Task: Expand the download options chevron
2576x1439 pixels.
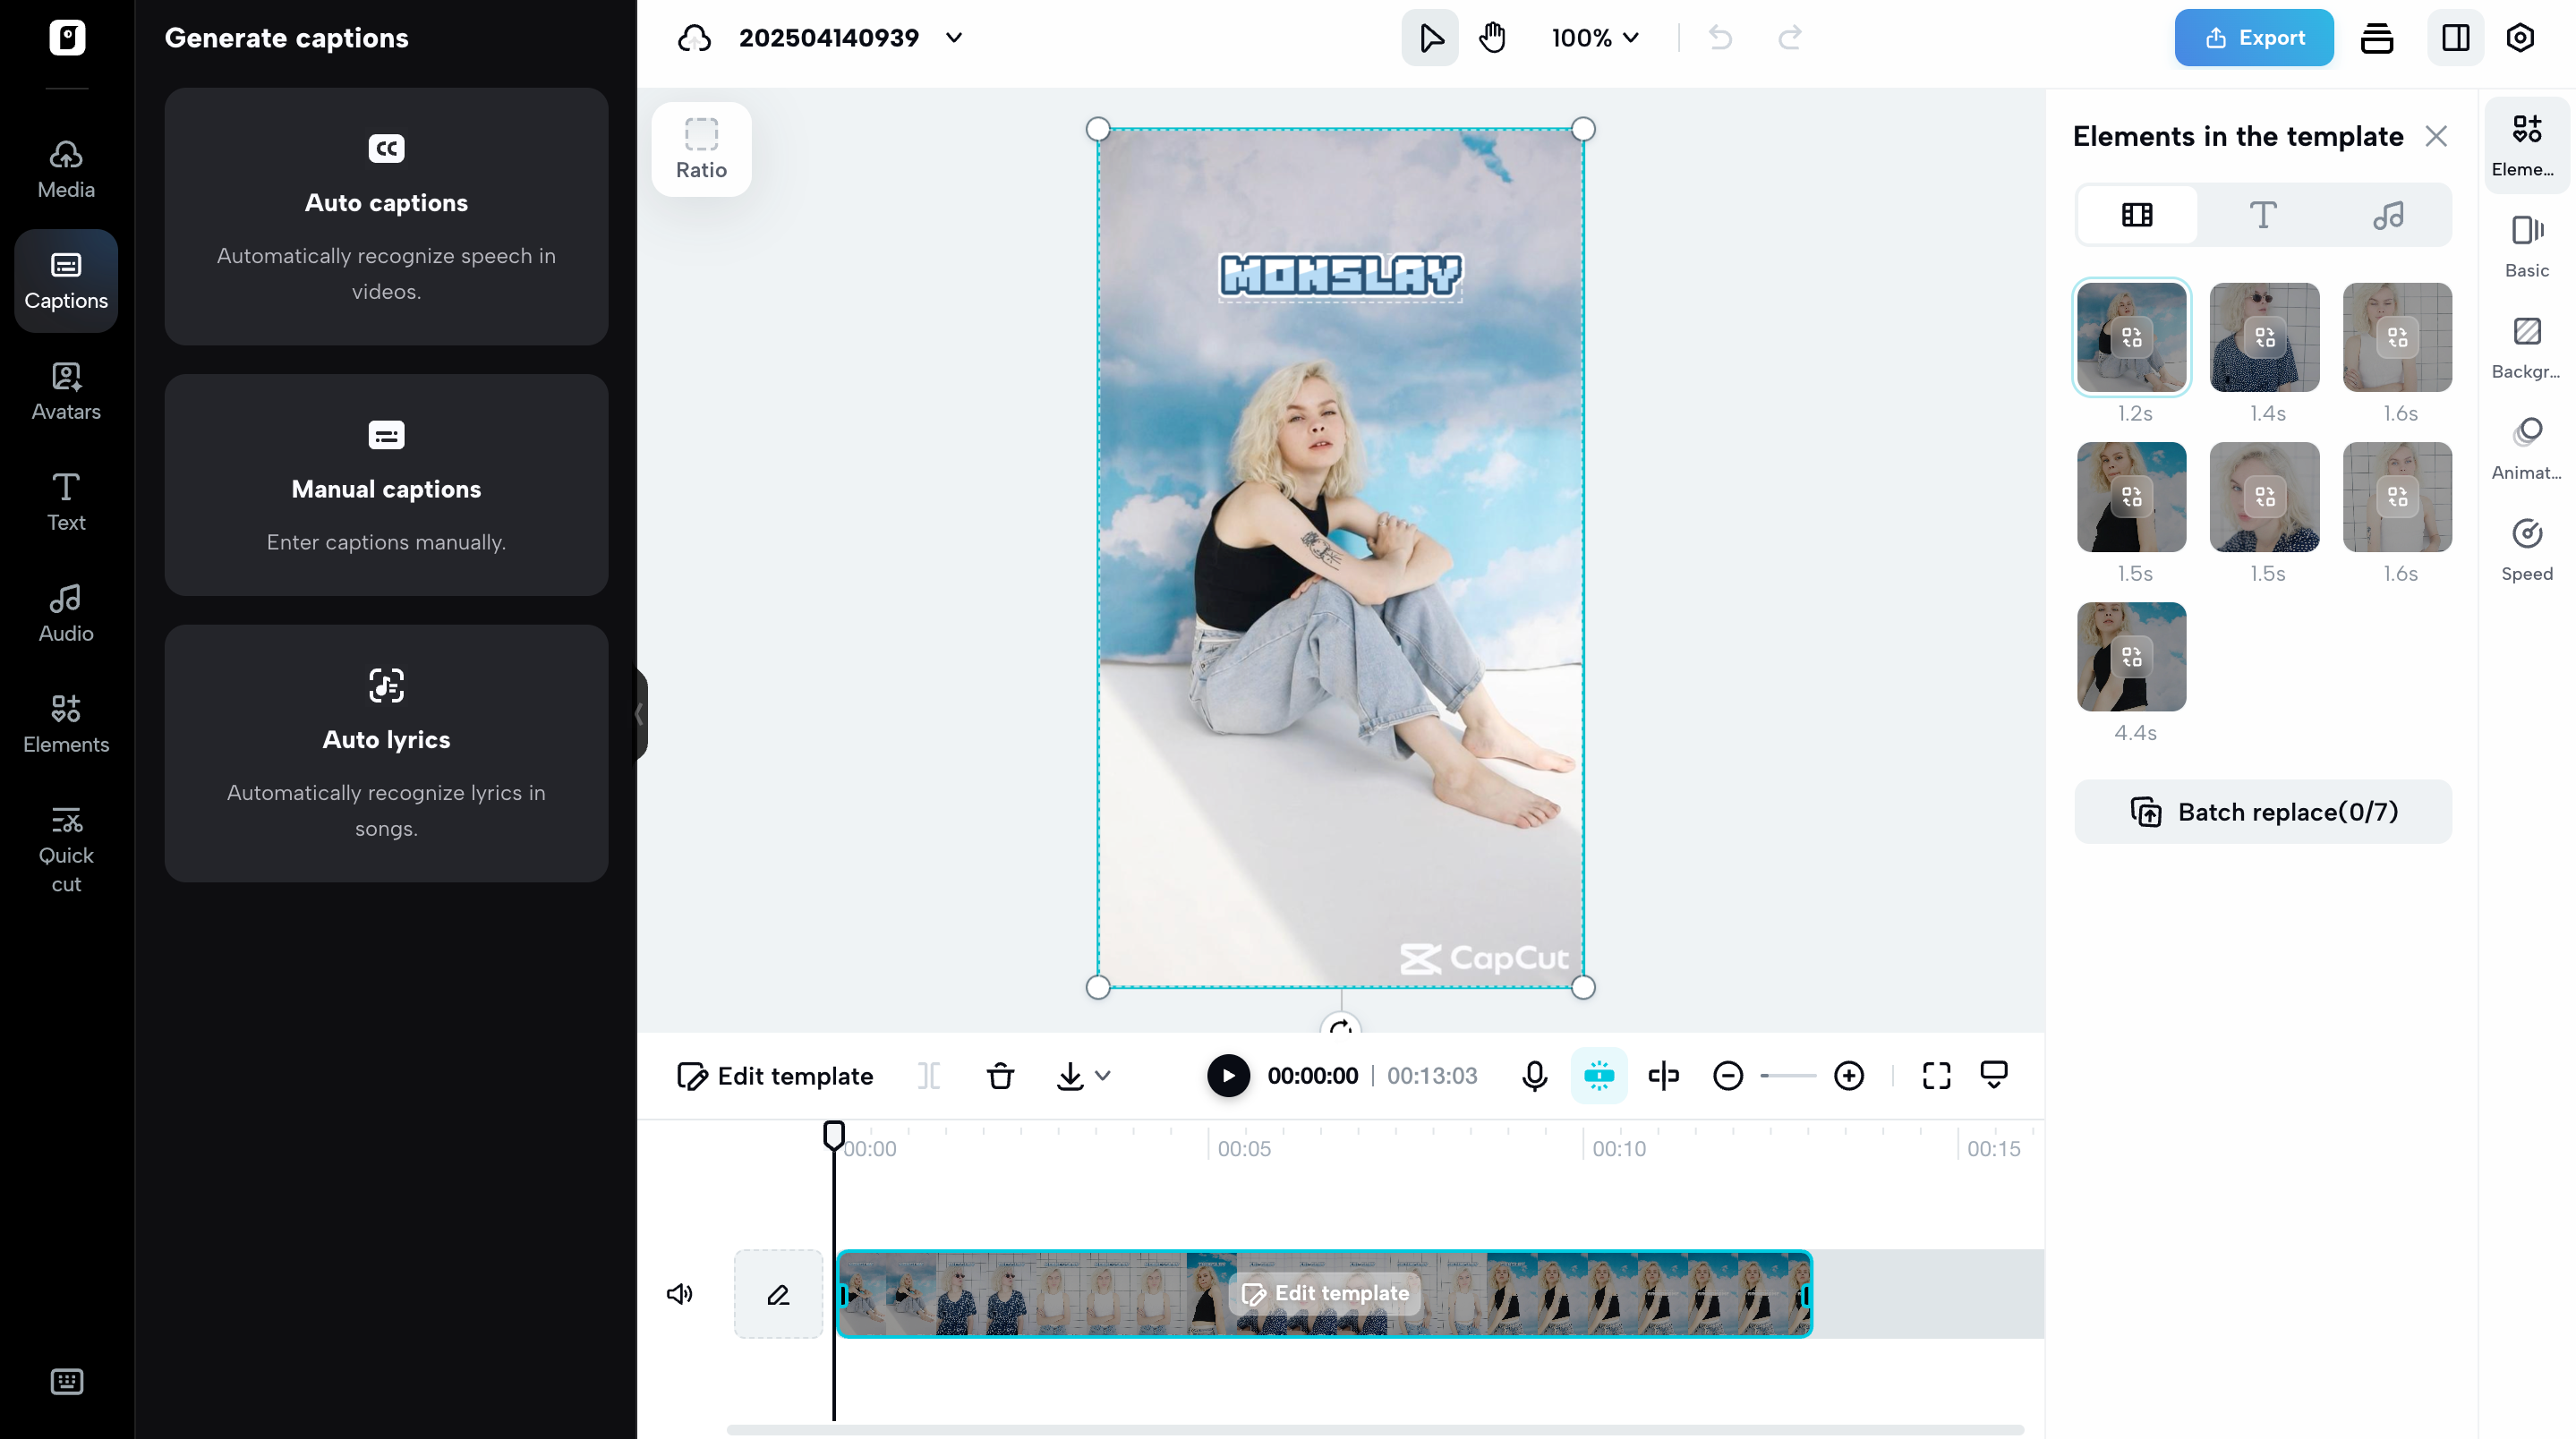Action: [x=1101, y=1075]
